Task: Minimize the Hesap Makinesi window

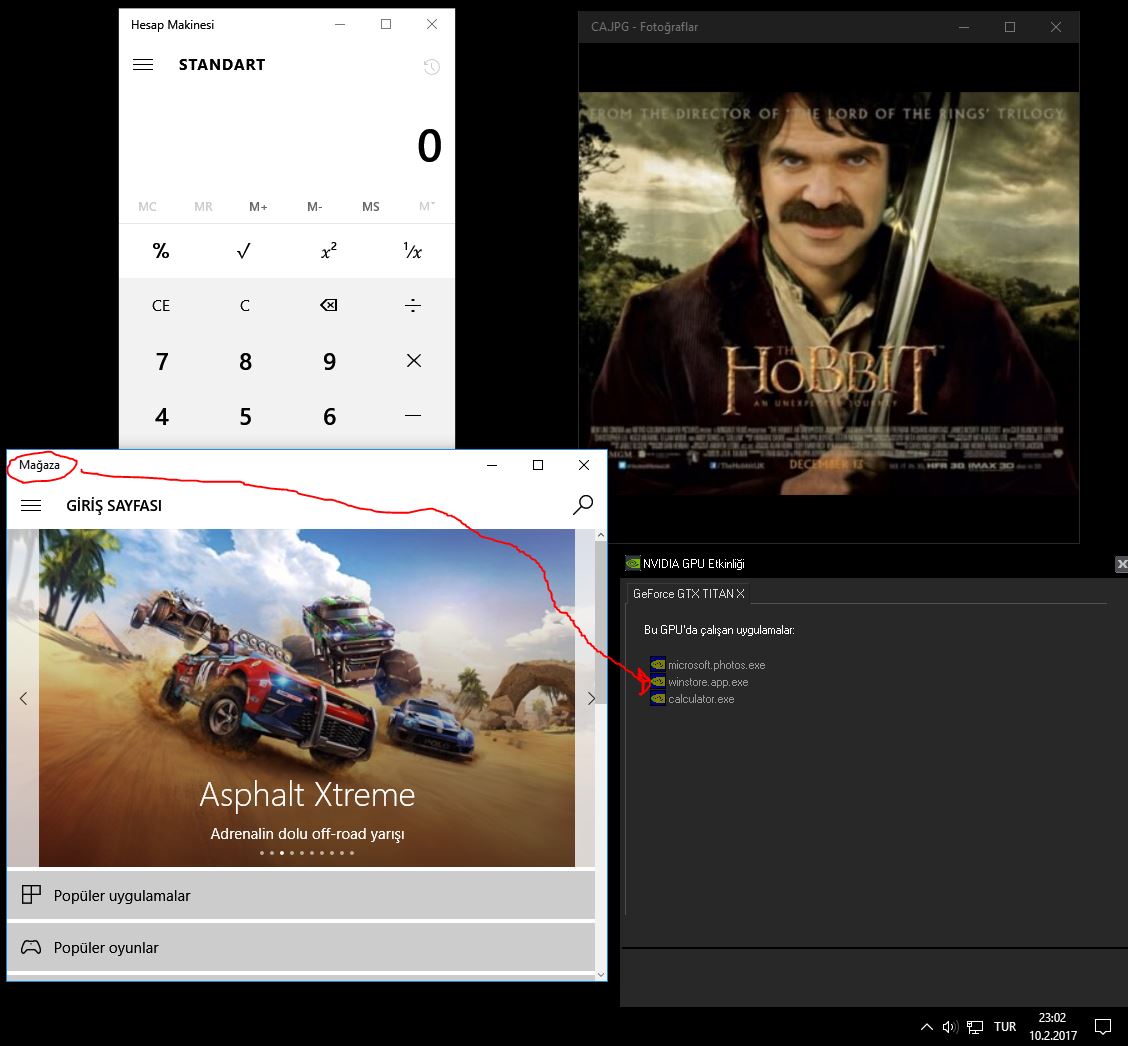Action: (x=340, y=24)
